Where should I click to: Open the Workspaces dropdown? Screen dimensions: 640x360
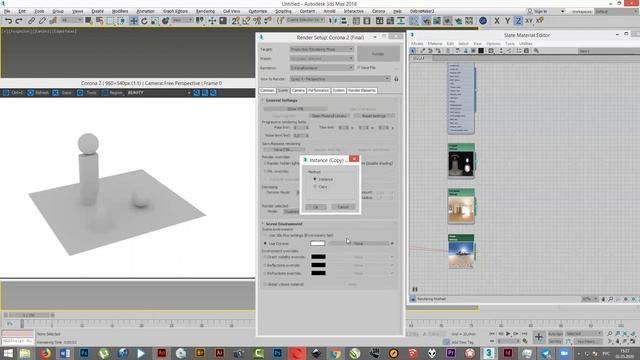[616, 11]
